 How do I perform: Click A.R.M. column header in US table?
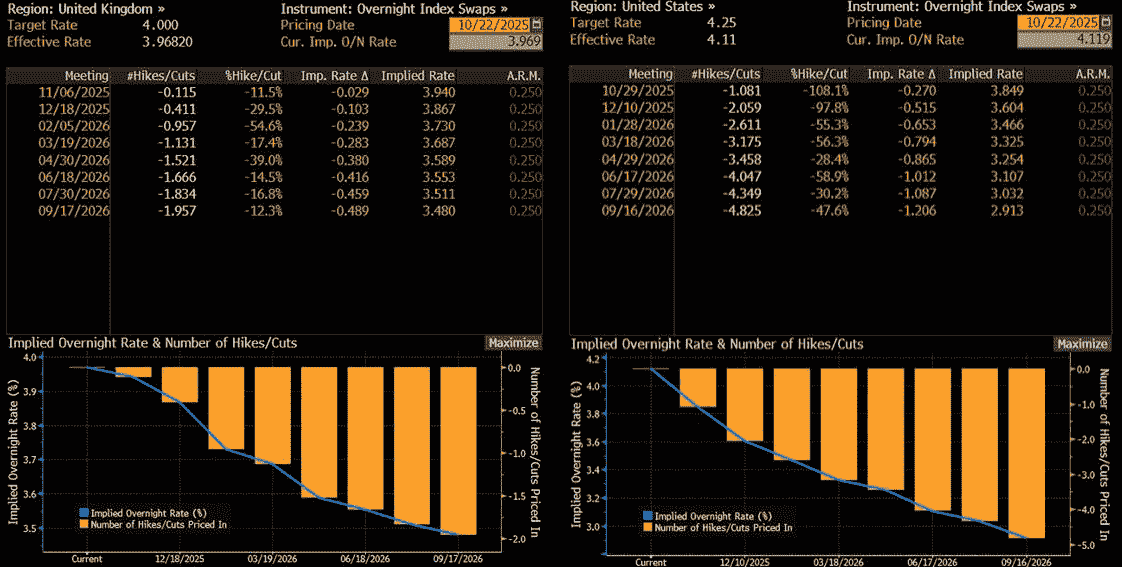pos(1092,74)
